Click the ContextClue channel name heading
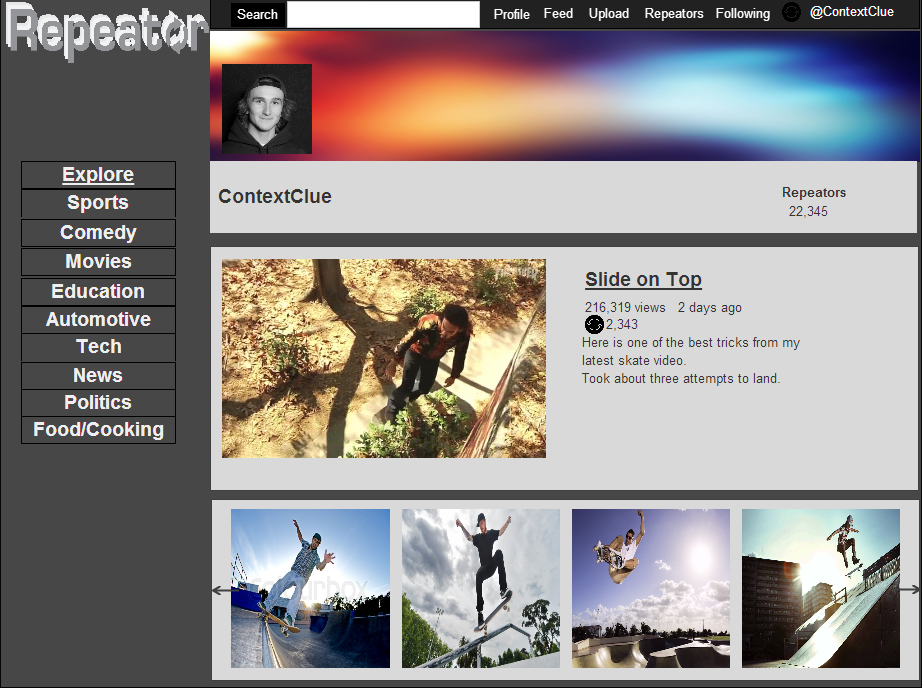The image size is (924, 691). pyautogui.click(x=275, y=197)
